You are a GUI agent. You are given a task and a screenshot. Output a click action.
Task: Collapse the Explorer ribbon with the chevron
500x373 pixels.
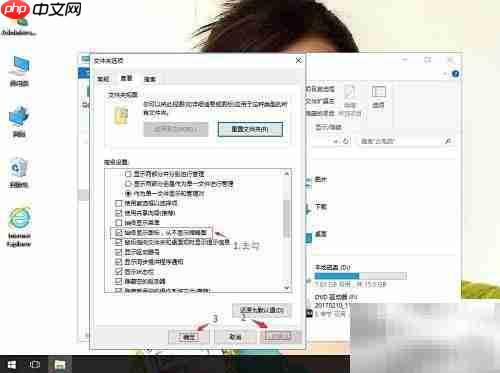tap(446, 74)
